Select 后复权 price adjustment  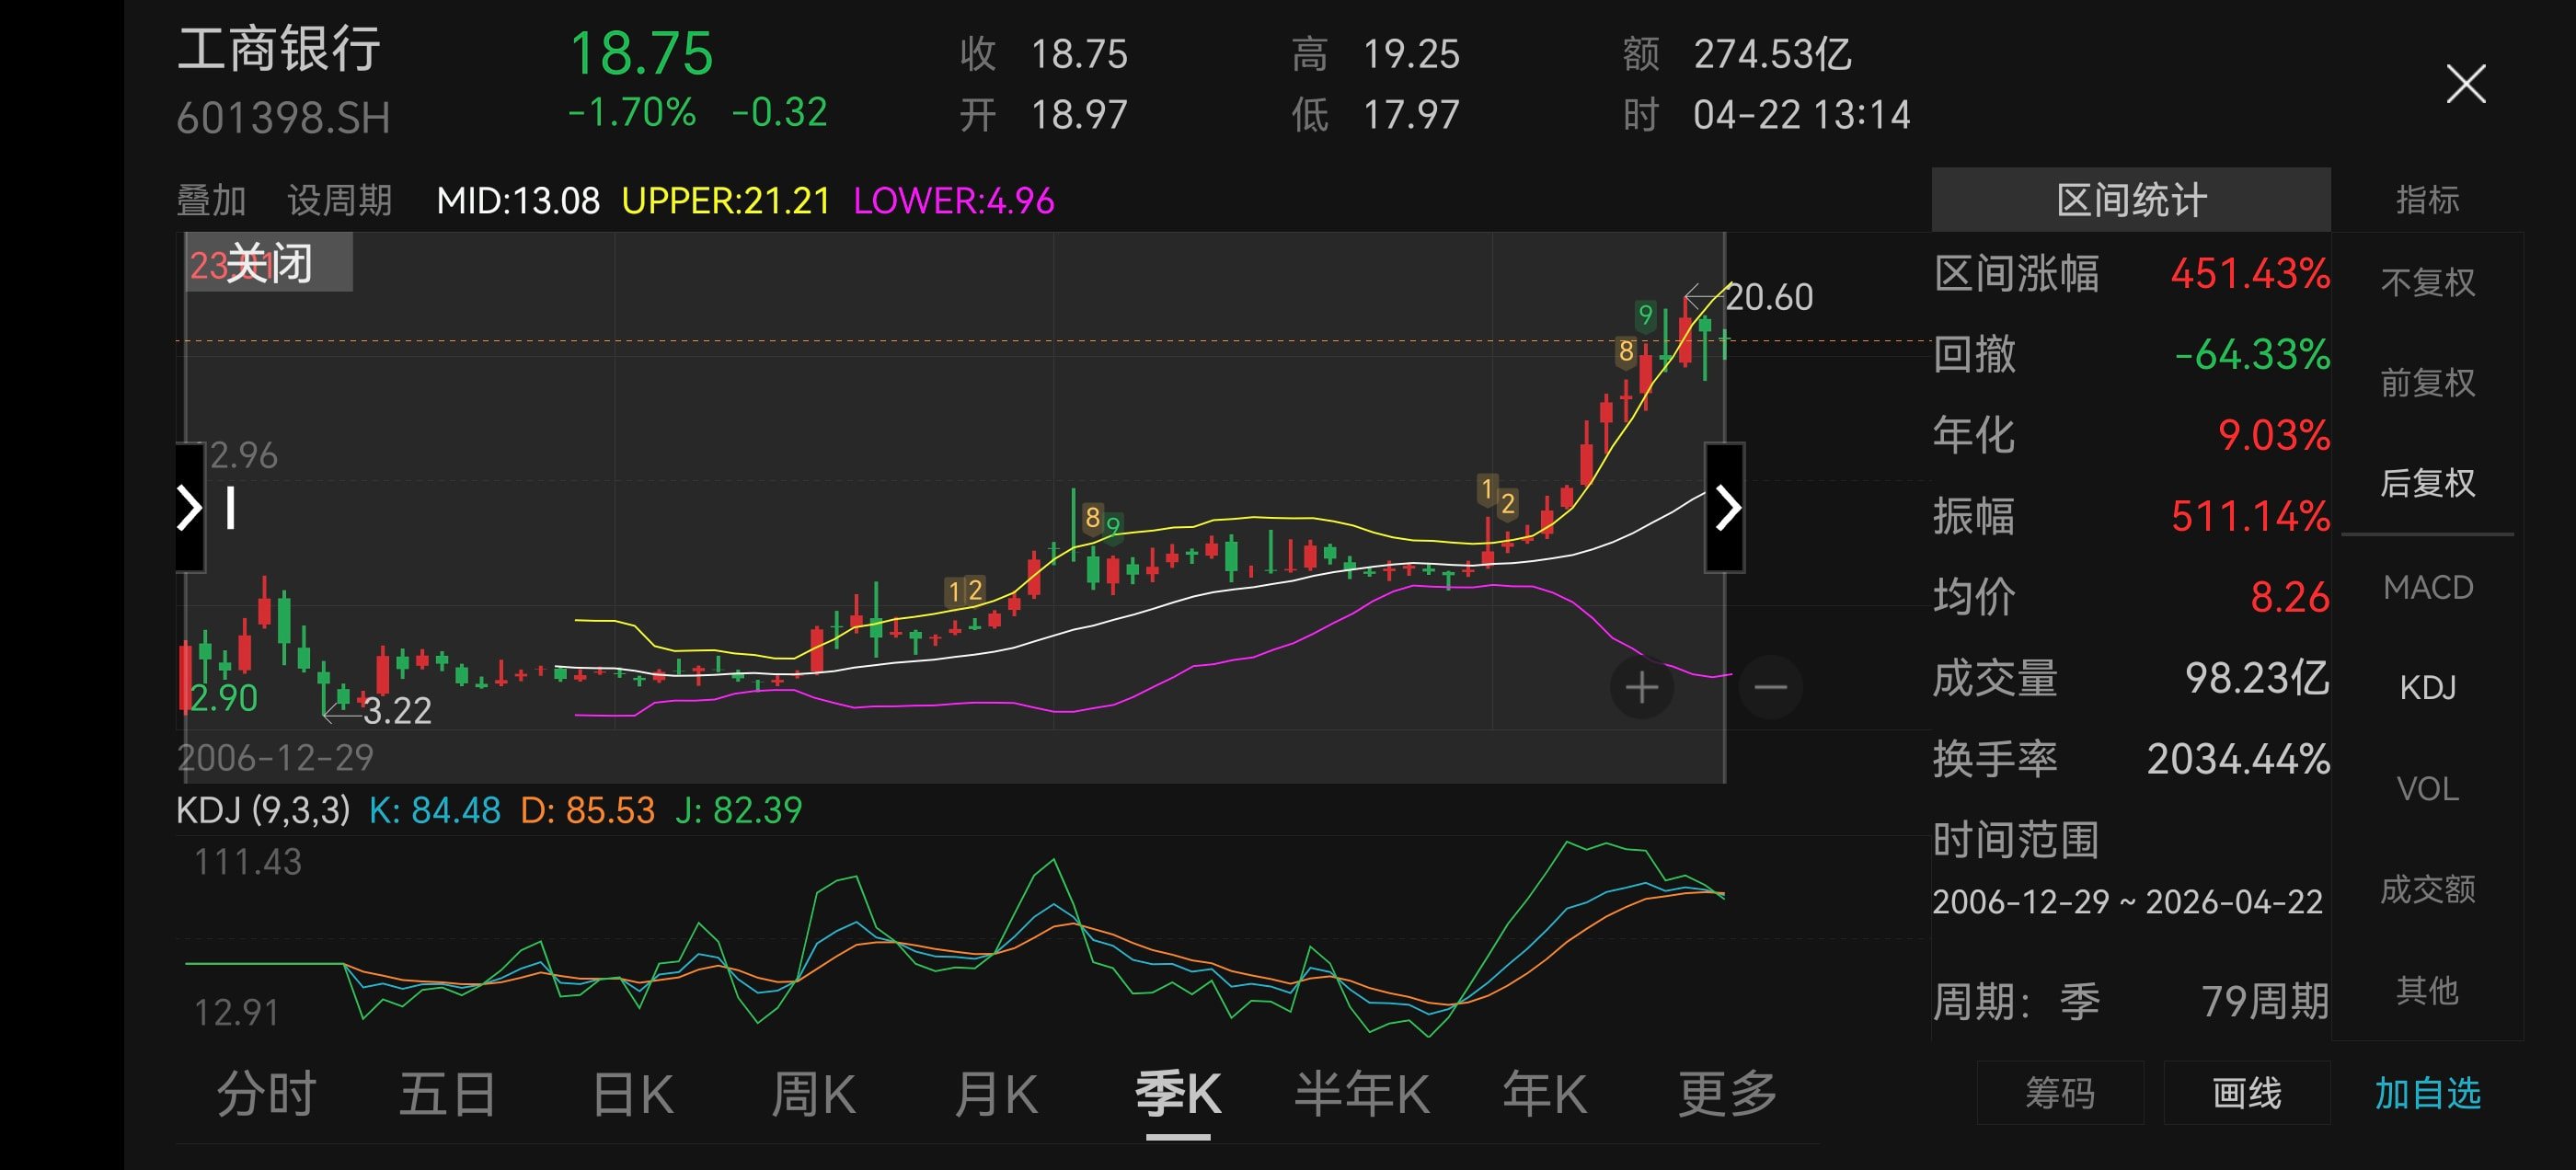pos(2427,483)
